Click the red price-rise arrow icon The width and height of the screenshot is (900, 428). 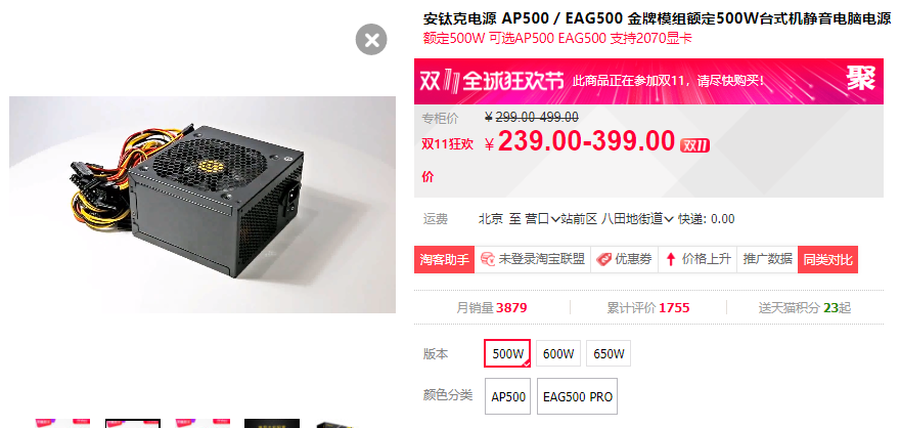[670, 259]
